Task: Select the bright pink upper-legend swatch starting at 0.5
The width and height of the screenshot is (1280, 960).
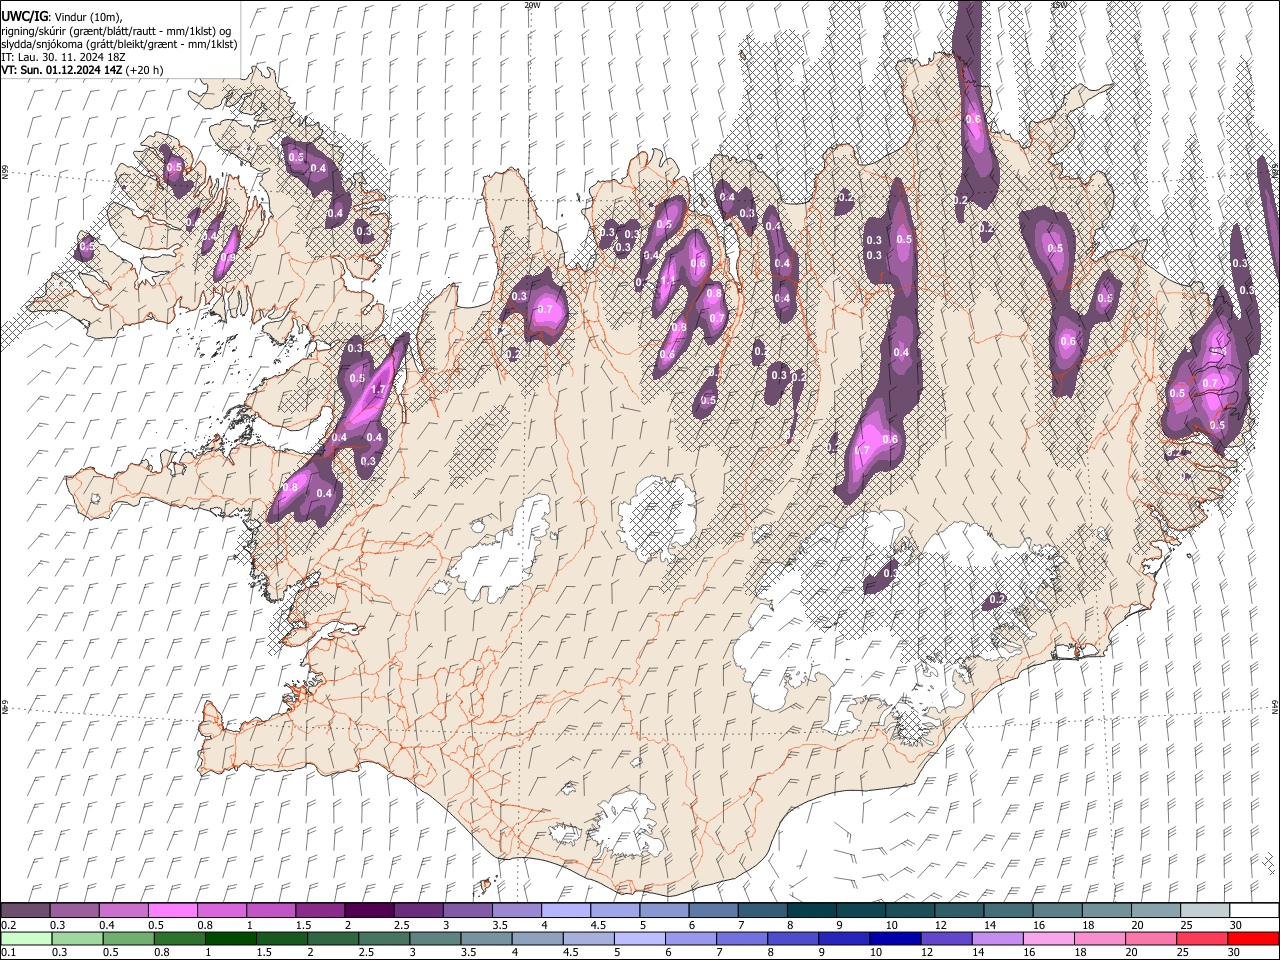Action: (173, 911)
